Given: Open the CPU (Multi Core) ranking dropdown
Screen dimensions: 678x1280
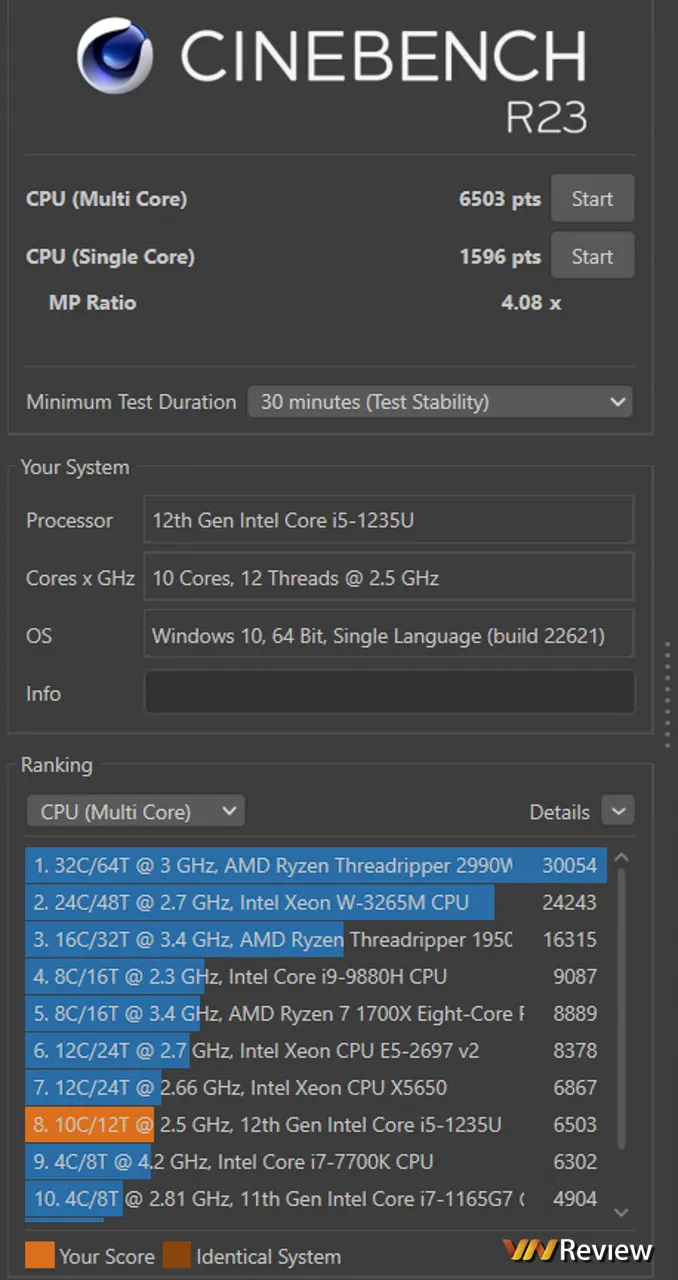Looking at the screenshot, I should pyautogui.click(x=135, y=812).
